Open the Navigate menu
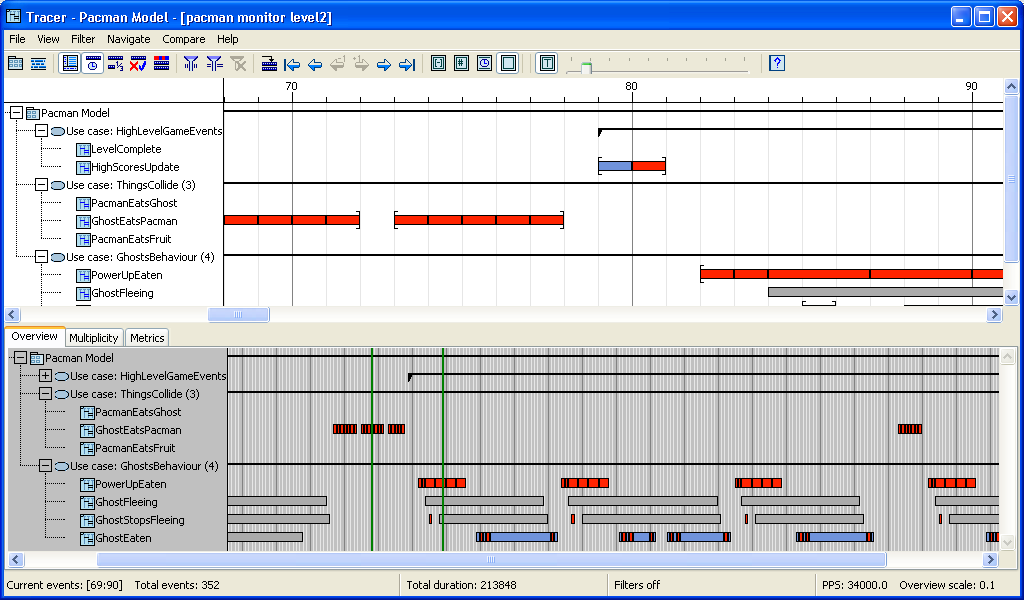This screenshot has height=600, width=1024. point(128,39)
